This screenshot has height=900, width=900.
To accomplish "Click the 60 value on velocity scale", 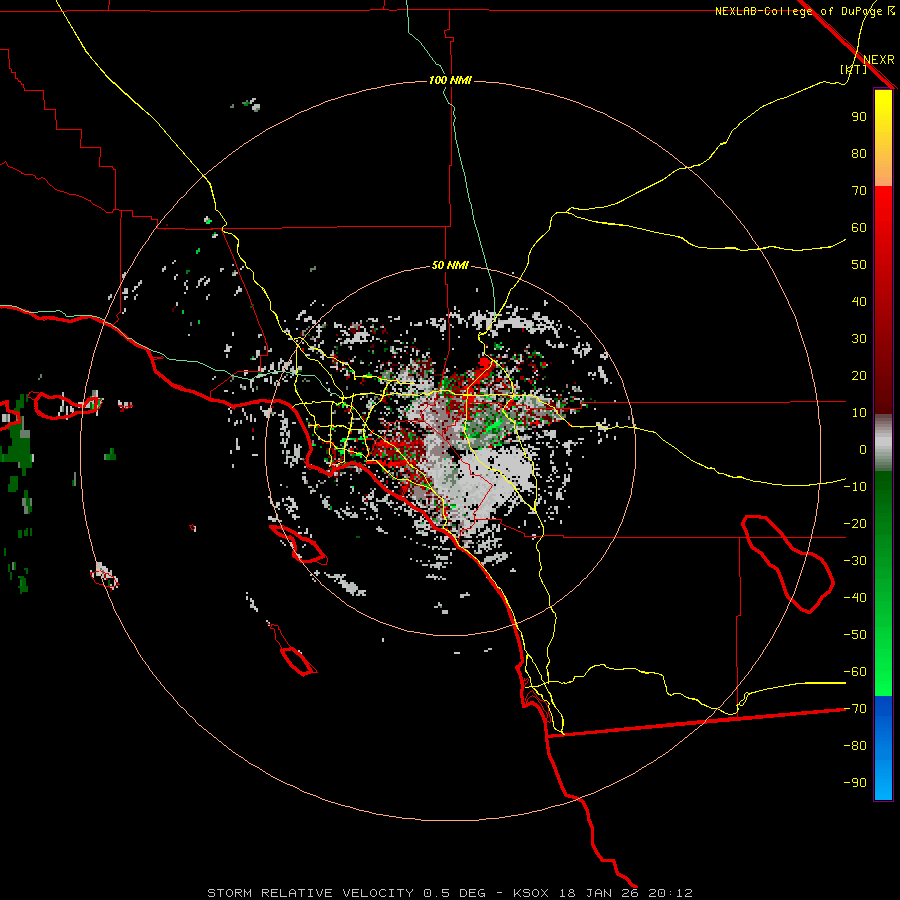I will [859, 227].
